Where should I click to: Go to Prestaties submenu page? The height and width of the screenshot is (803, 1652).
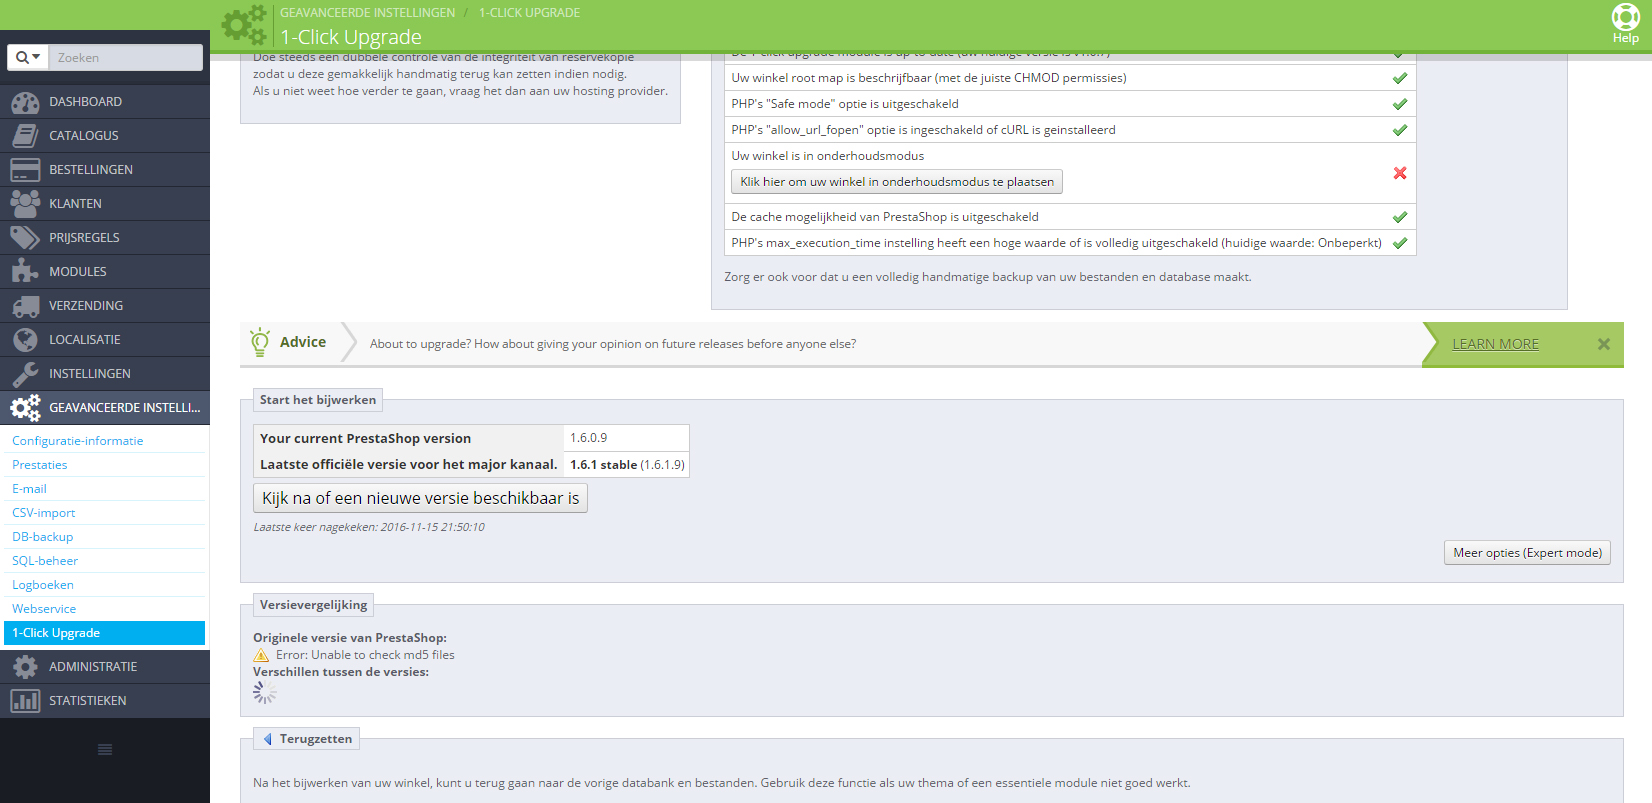(x=40, y=465)
